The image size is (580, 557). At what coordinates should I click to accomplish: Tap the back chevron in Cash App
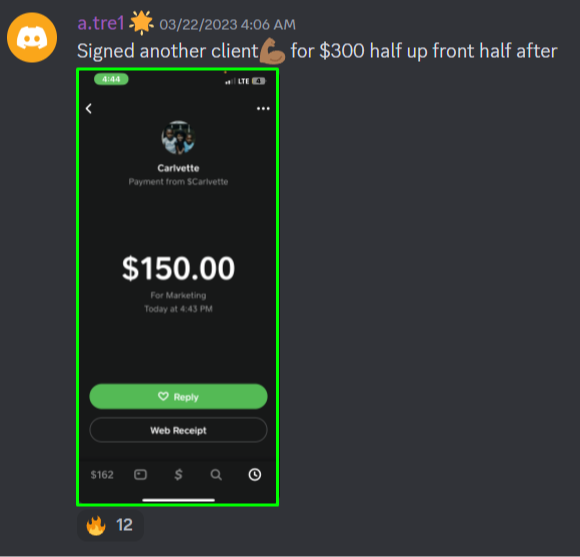[89, 108]
